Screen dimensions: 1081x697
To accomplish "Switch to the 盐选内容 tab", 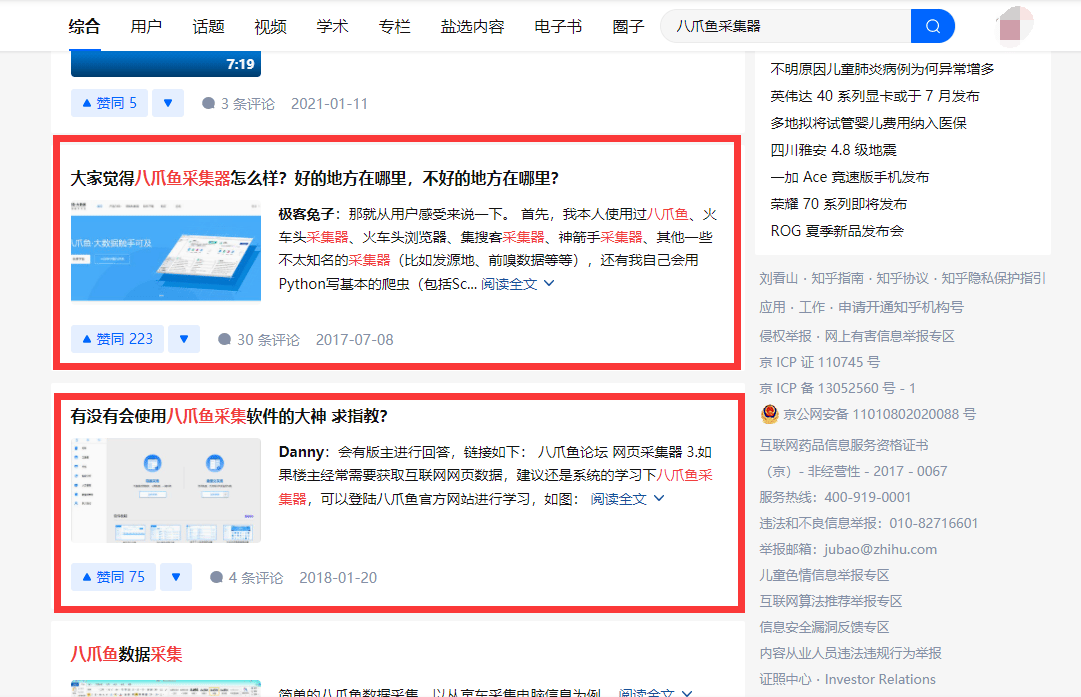I will 472,26.
